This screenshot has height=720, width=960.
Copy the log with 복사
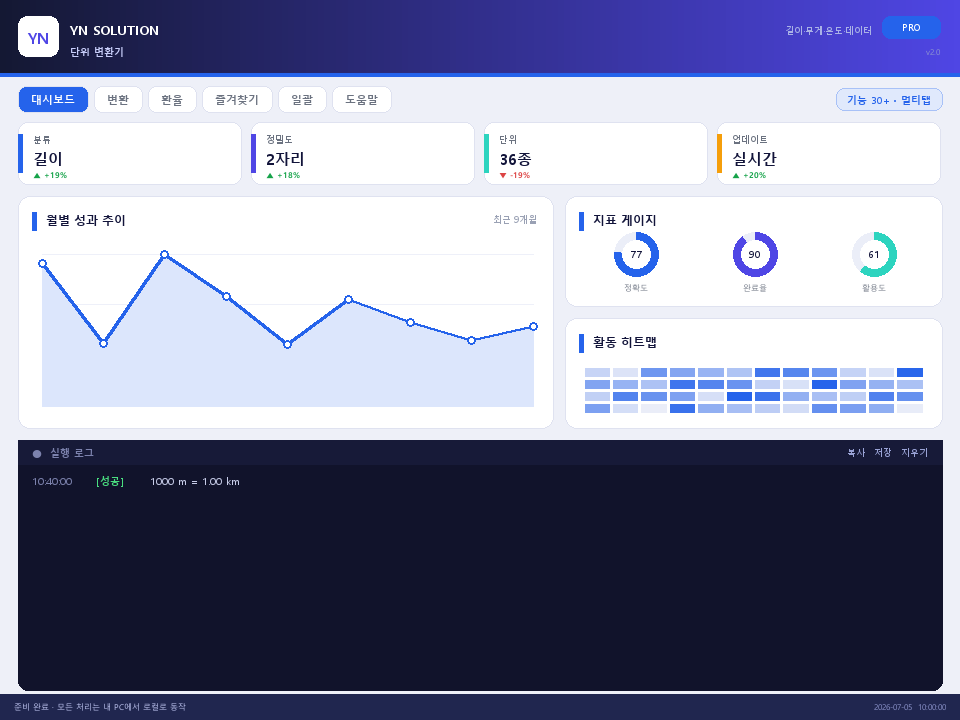point(856,452)
